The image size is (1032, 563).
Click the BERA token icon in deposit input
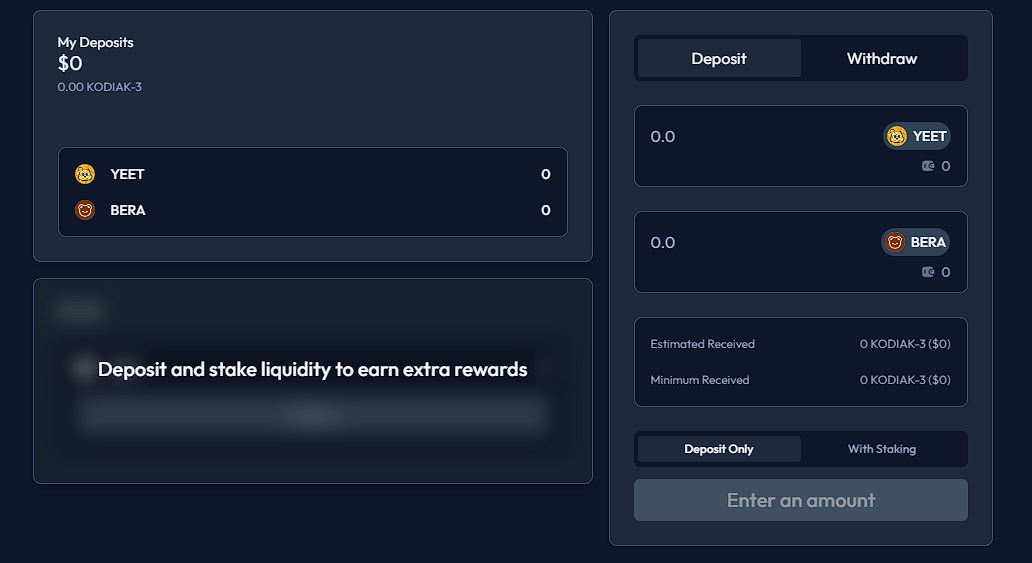click(895, 242)
